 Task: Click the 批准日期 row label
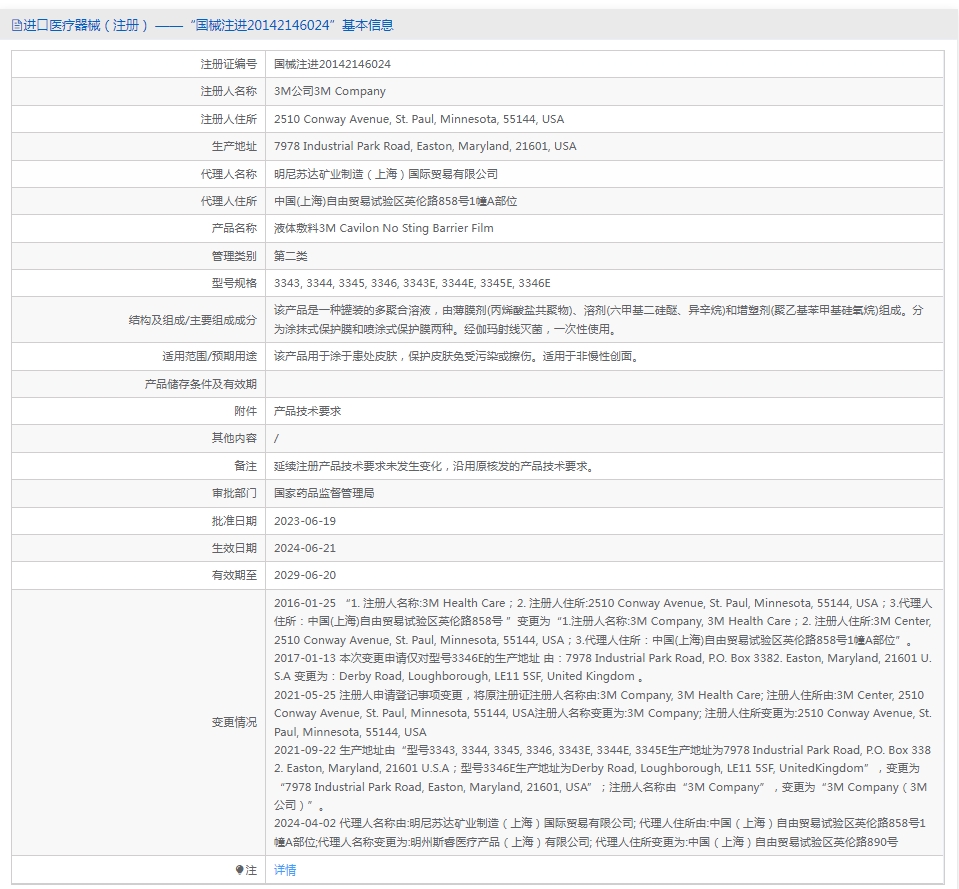234,522
